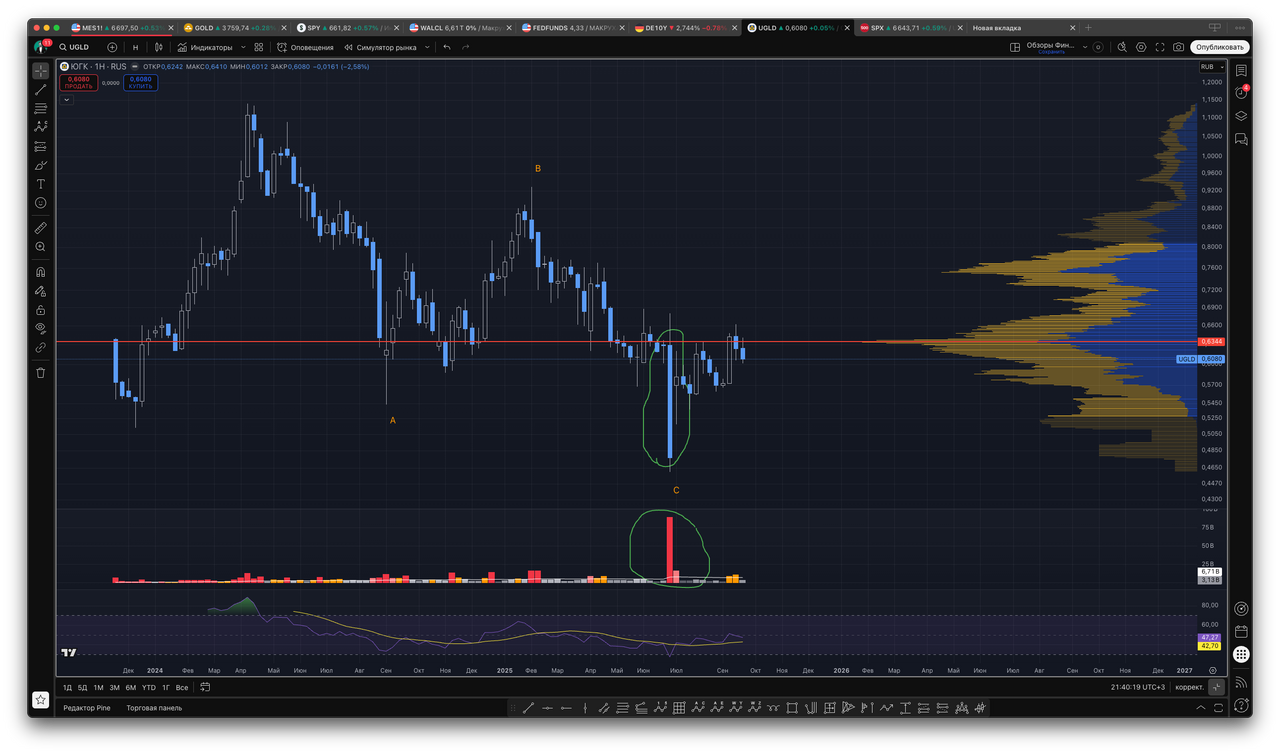Screen dimensions: 1280x754
Task: Open the Редактор Pine tab
Action: [x=87, y=708]
